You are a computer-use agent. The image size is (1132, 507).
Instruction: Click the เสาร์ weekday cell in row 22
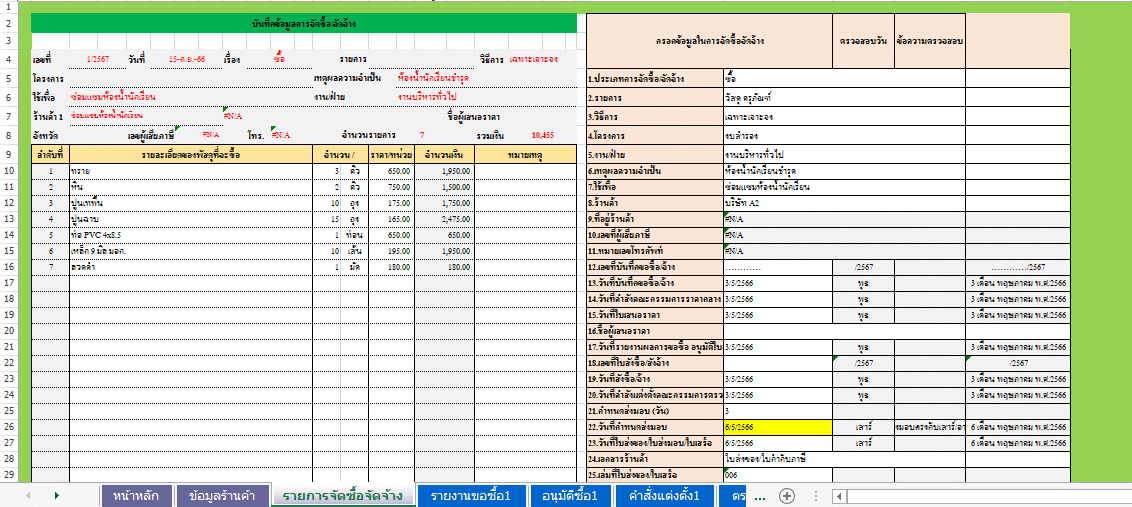pyautogui.click(x=863, y=427)
